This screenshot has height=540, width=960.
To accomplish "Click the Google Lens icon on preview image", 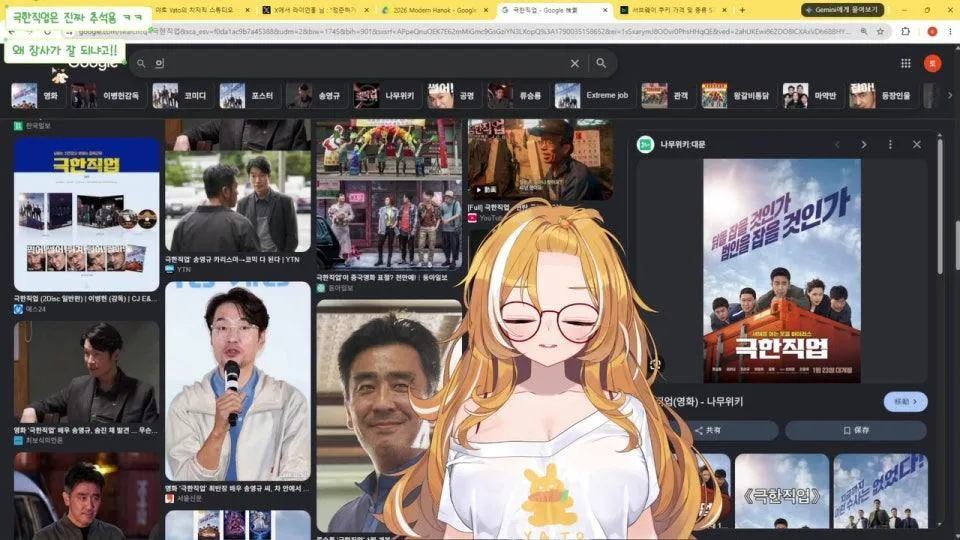I will [x=655, y=364].
